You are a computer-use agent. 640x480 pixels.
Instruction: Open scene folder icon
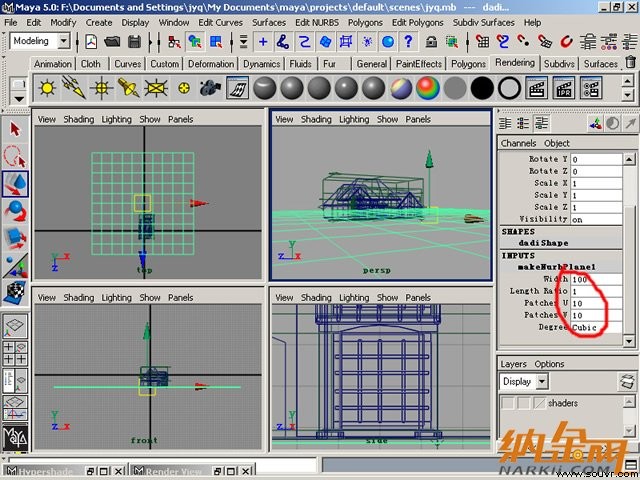pos(112,42)
